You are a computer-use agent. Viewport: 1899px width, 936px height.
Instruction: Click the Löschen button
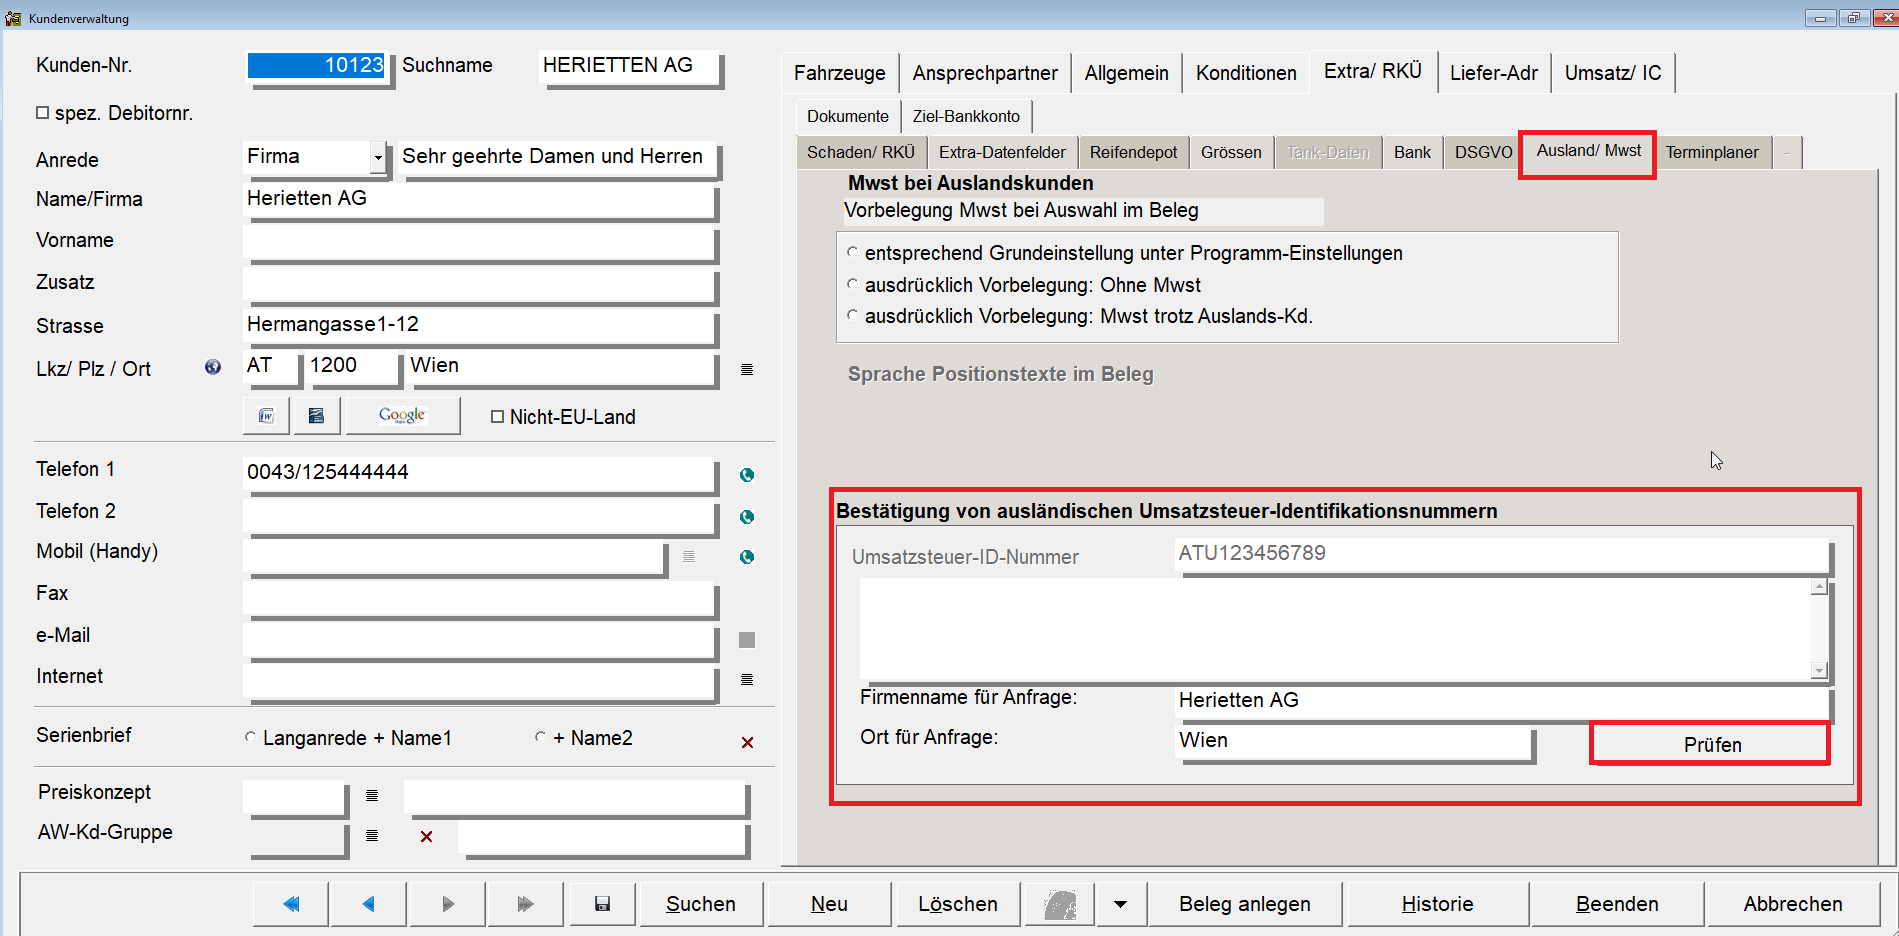point(958,904)
